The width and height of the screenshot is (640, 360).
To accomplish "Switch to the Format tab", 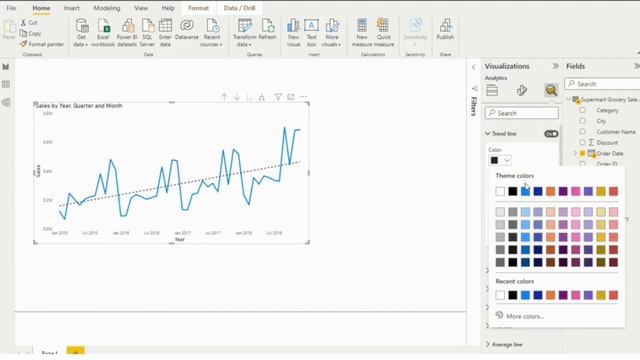I will pyautogui.click(x=198, y=8).
